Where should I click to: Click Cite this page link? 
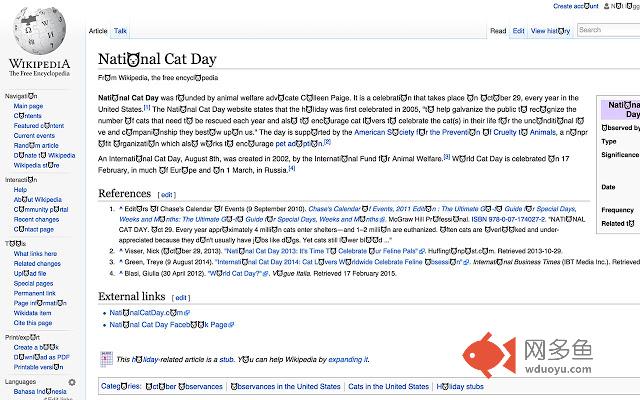[x=33, y=323]
